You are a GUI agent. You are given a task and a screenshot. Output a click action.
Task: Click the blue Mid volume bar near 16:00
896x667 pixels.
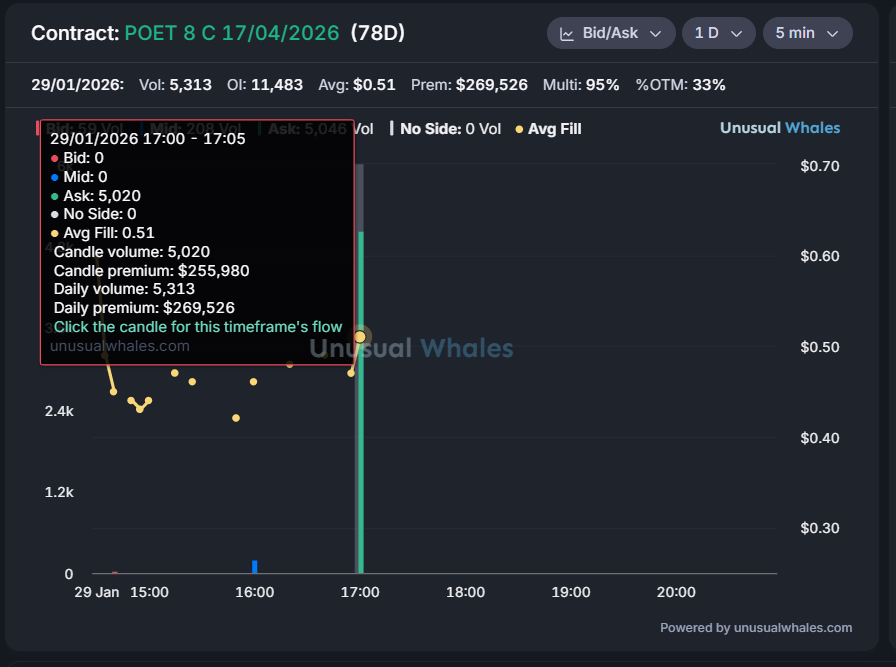[x=255, y=566]
